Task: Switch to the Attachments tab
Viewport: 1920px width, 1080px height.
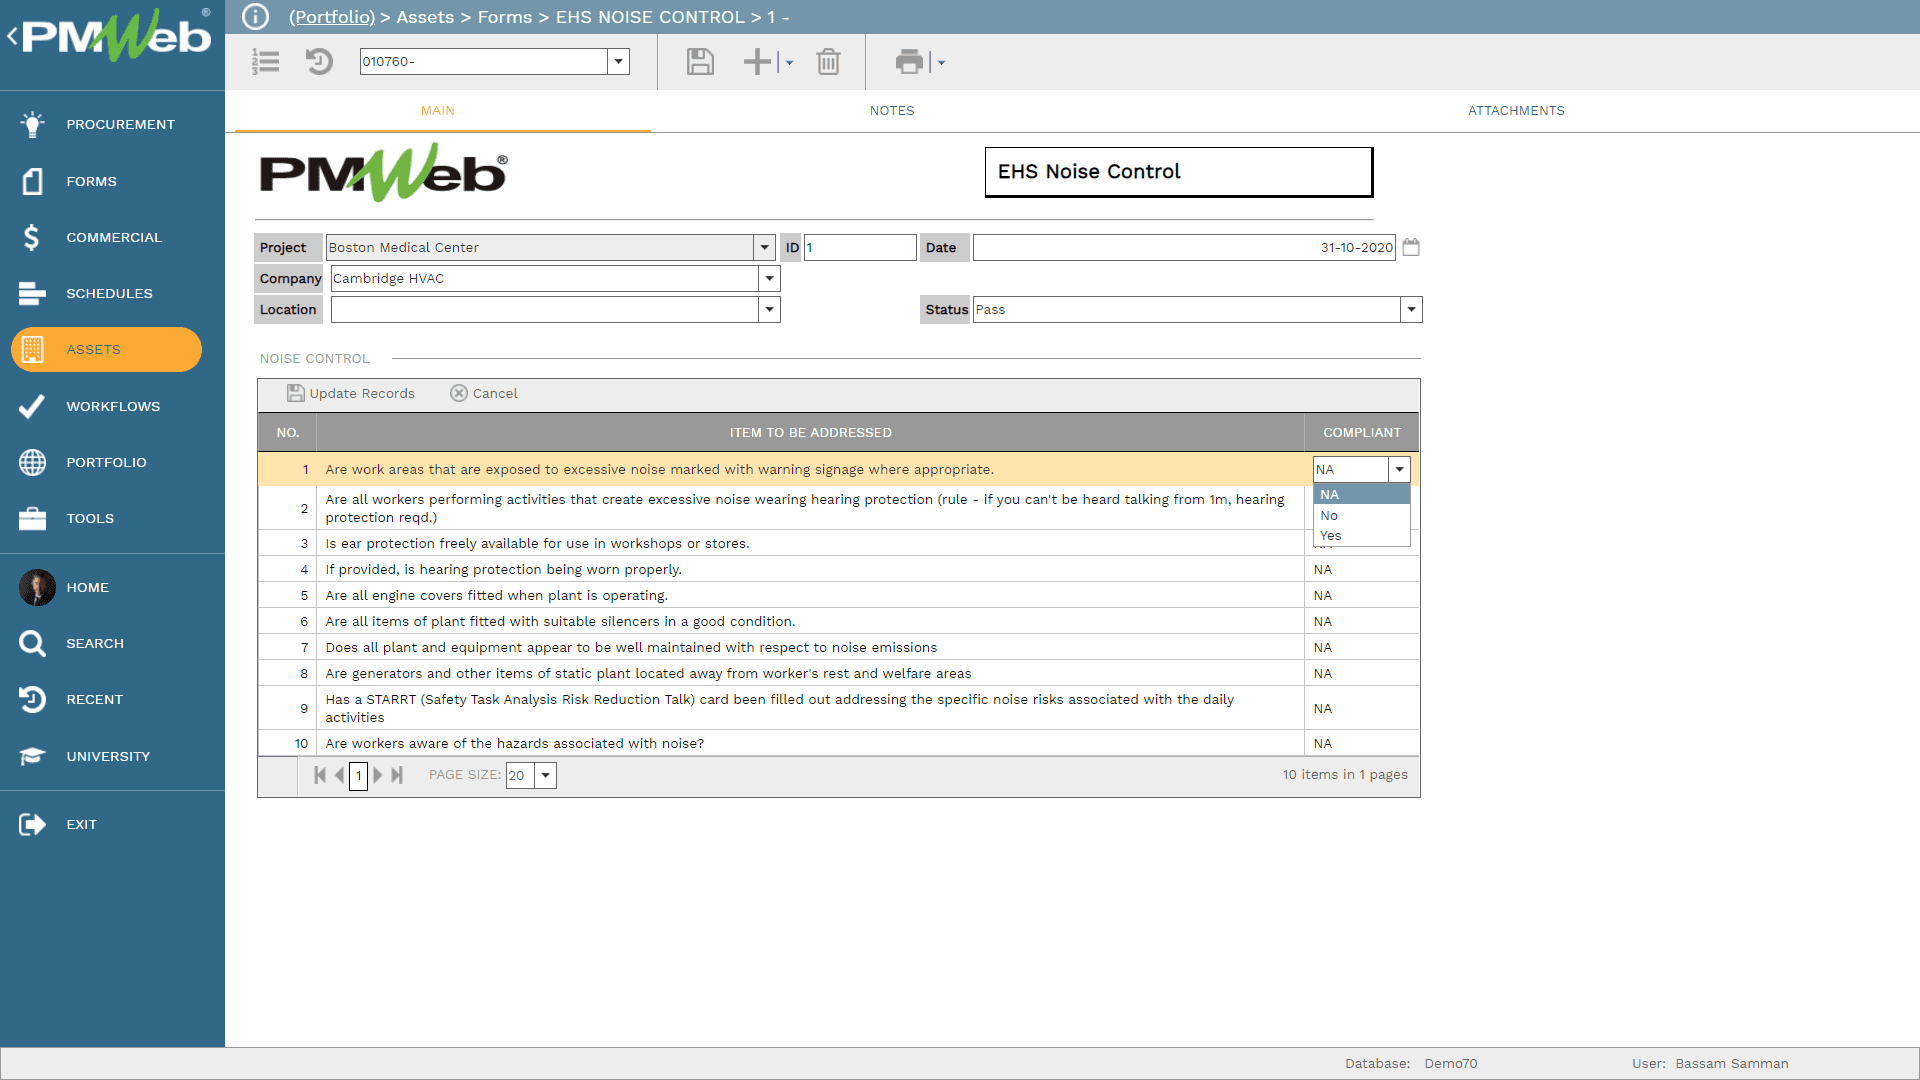Action: click(x=1516, y=111)
